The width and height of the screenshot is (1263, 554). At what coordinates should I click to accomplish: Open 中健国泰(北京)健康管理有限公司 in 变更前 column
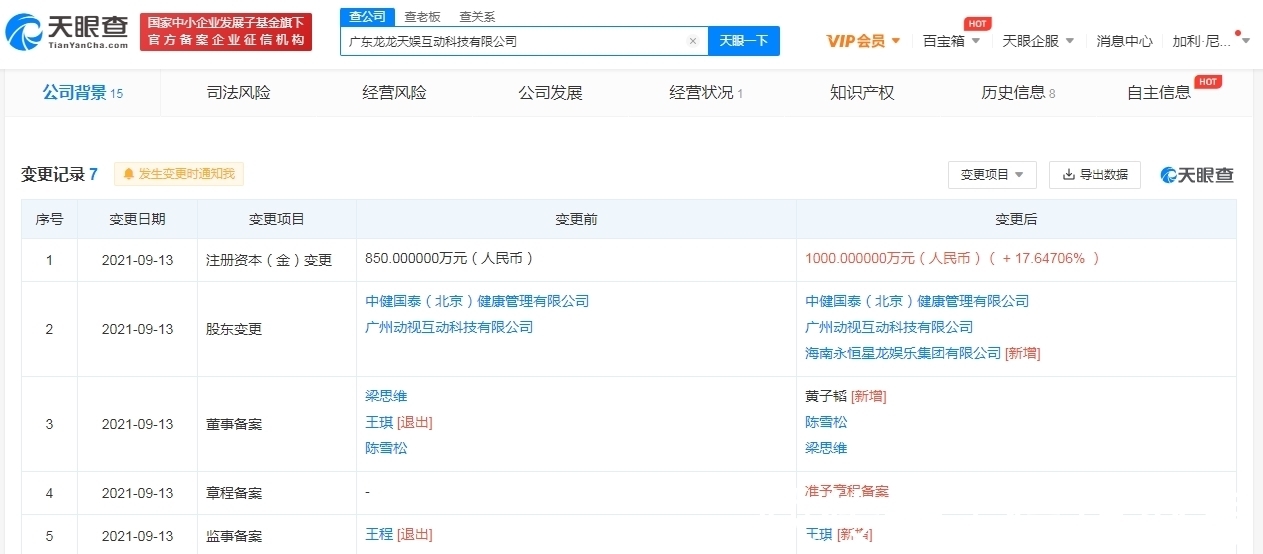477,301
